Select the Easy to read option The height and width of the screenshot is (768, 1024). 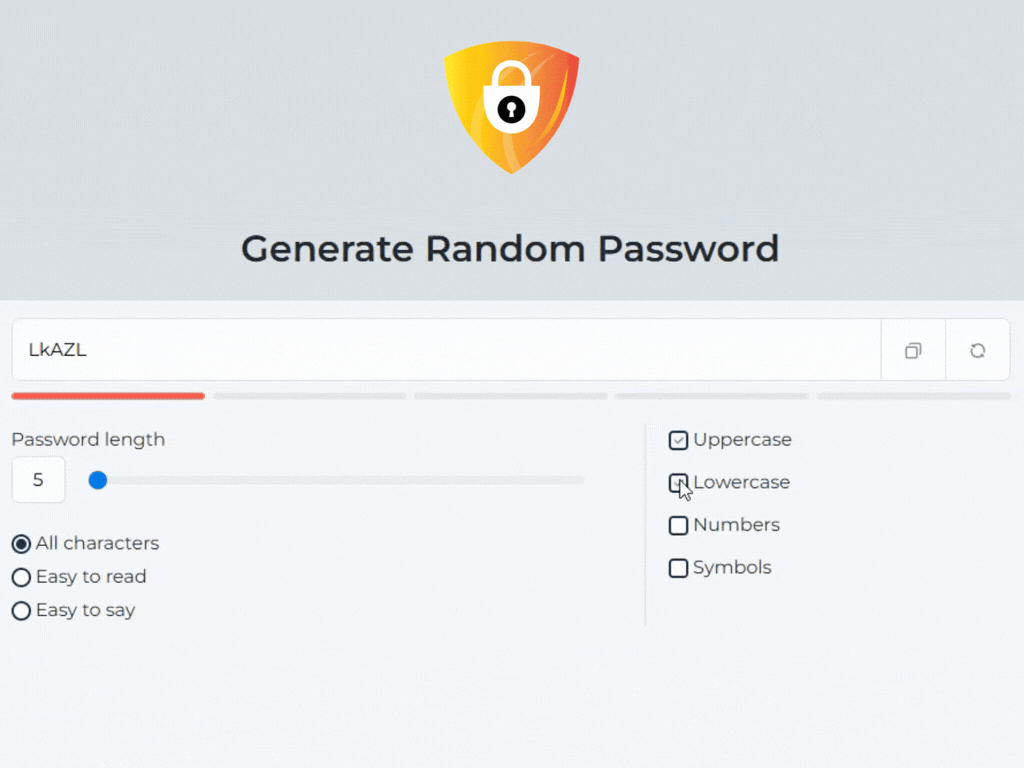coord(21,577)
